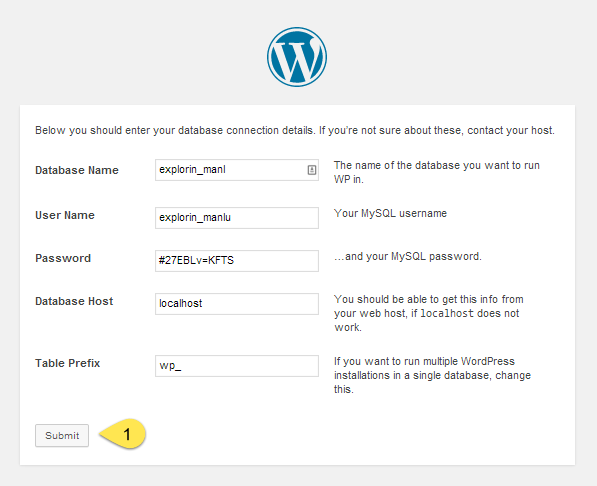Focus the Database Name input field
The width and height of the screenshot is (597, 486).
(237, 170)
